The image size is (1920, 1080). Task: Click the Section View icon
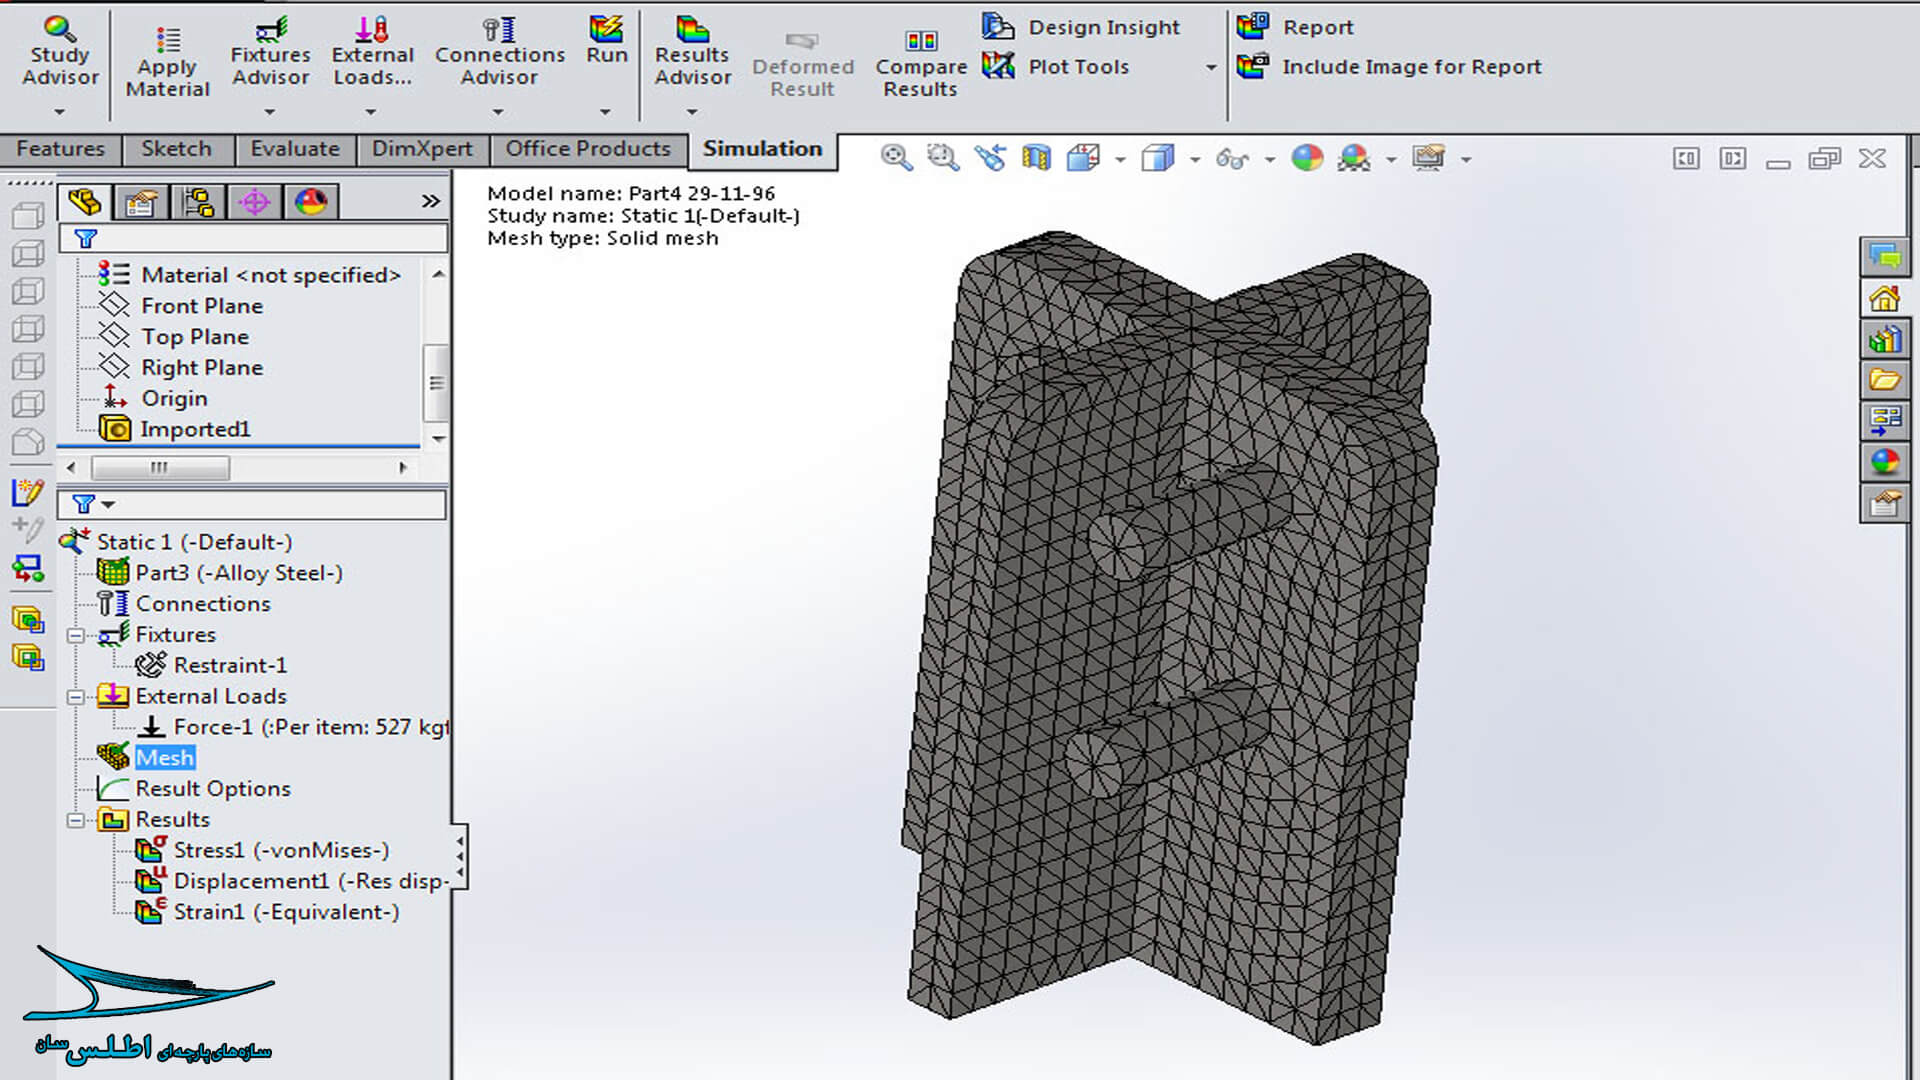click(x=1036, y=158)
